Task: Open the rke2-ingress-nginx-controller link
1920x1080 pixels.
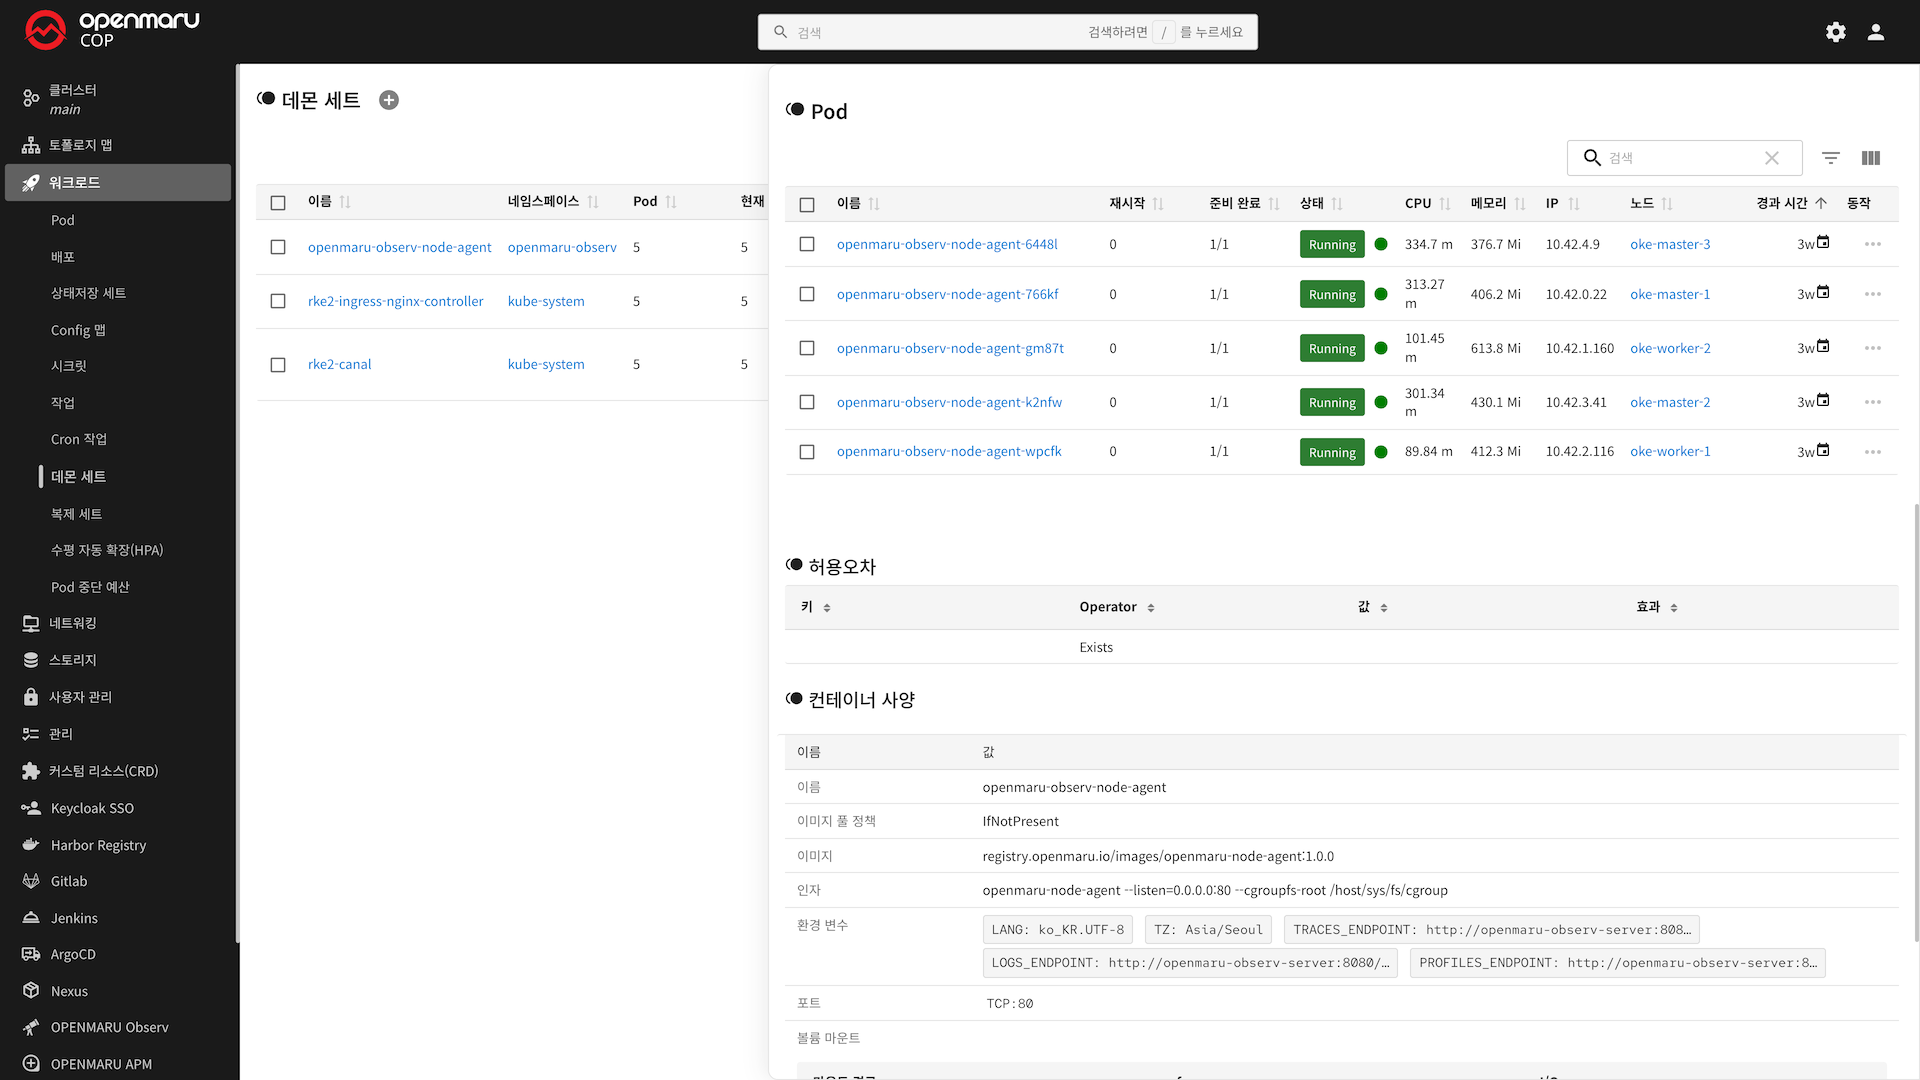Action: pos(395,301)
